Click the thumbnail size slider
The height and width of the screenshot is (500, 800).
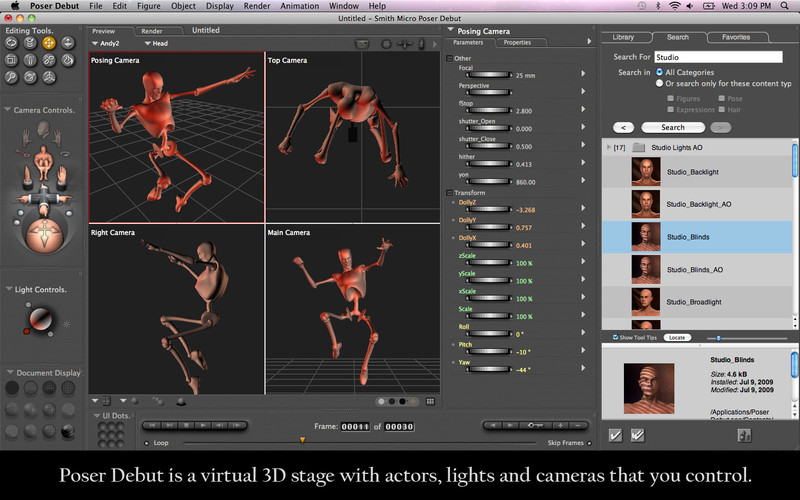(x=747, y=338)
